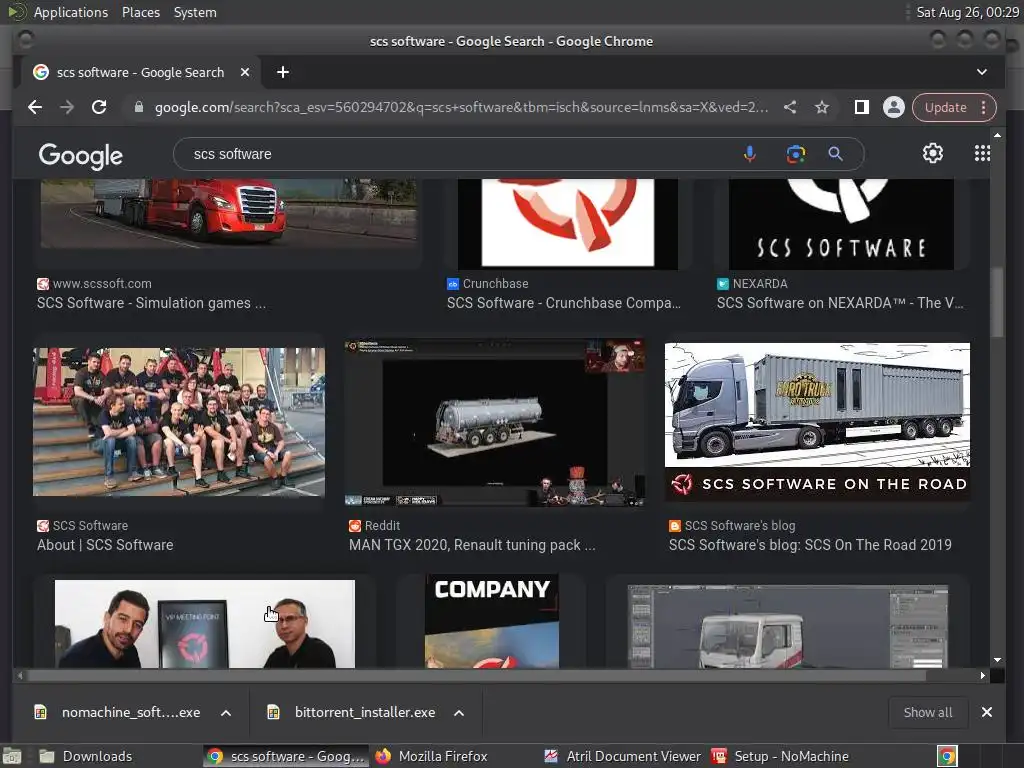Switch to Setup - NoMachine window

780,756
